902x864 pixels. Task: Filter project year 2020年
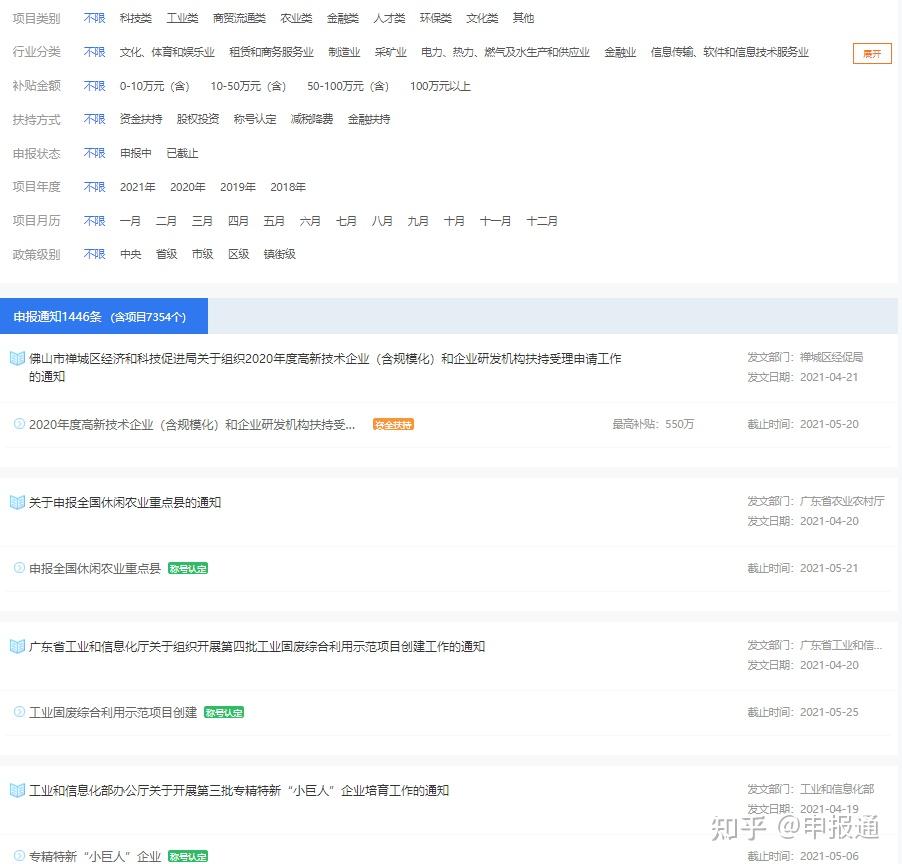click(x=188, y=187)
